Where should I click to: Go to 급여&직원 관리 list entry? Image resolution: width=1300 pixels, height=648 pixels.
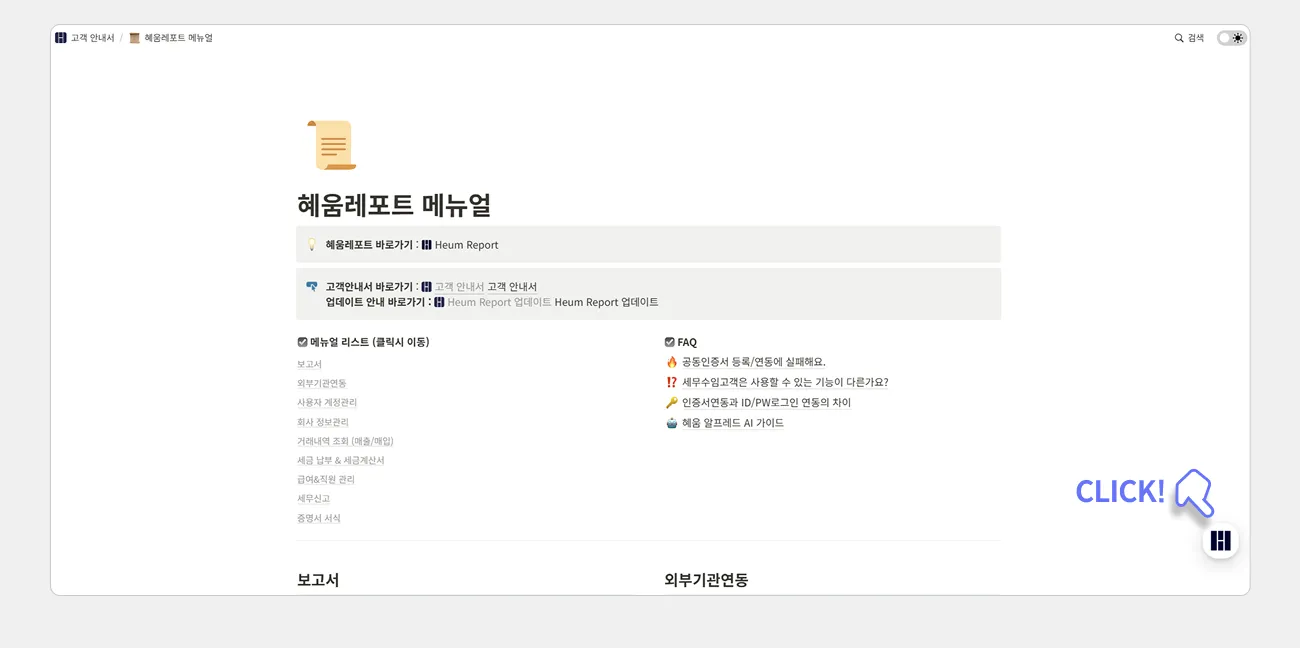tap(326, 479)
